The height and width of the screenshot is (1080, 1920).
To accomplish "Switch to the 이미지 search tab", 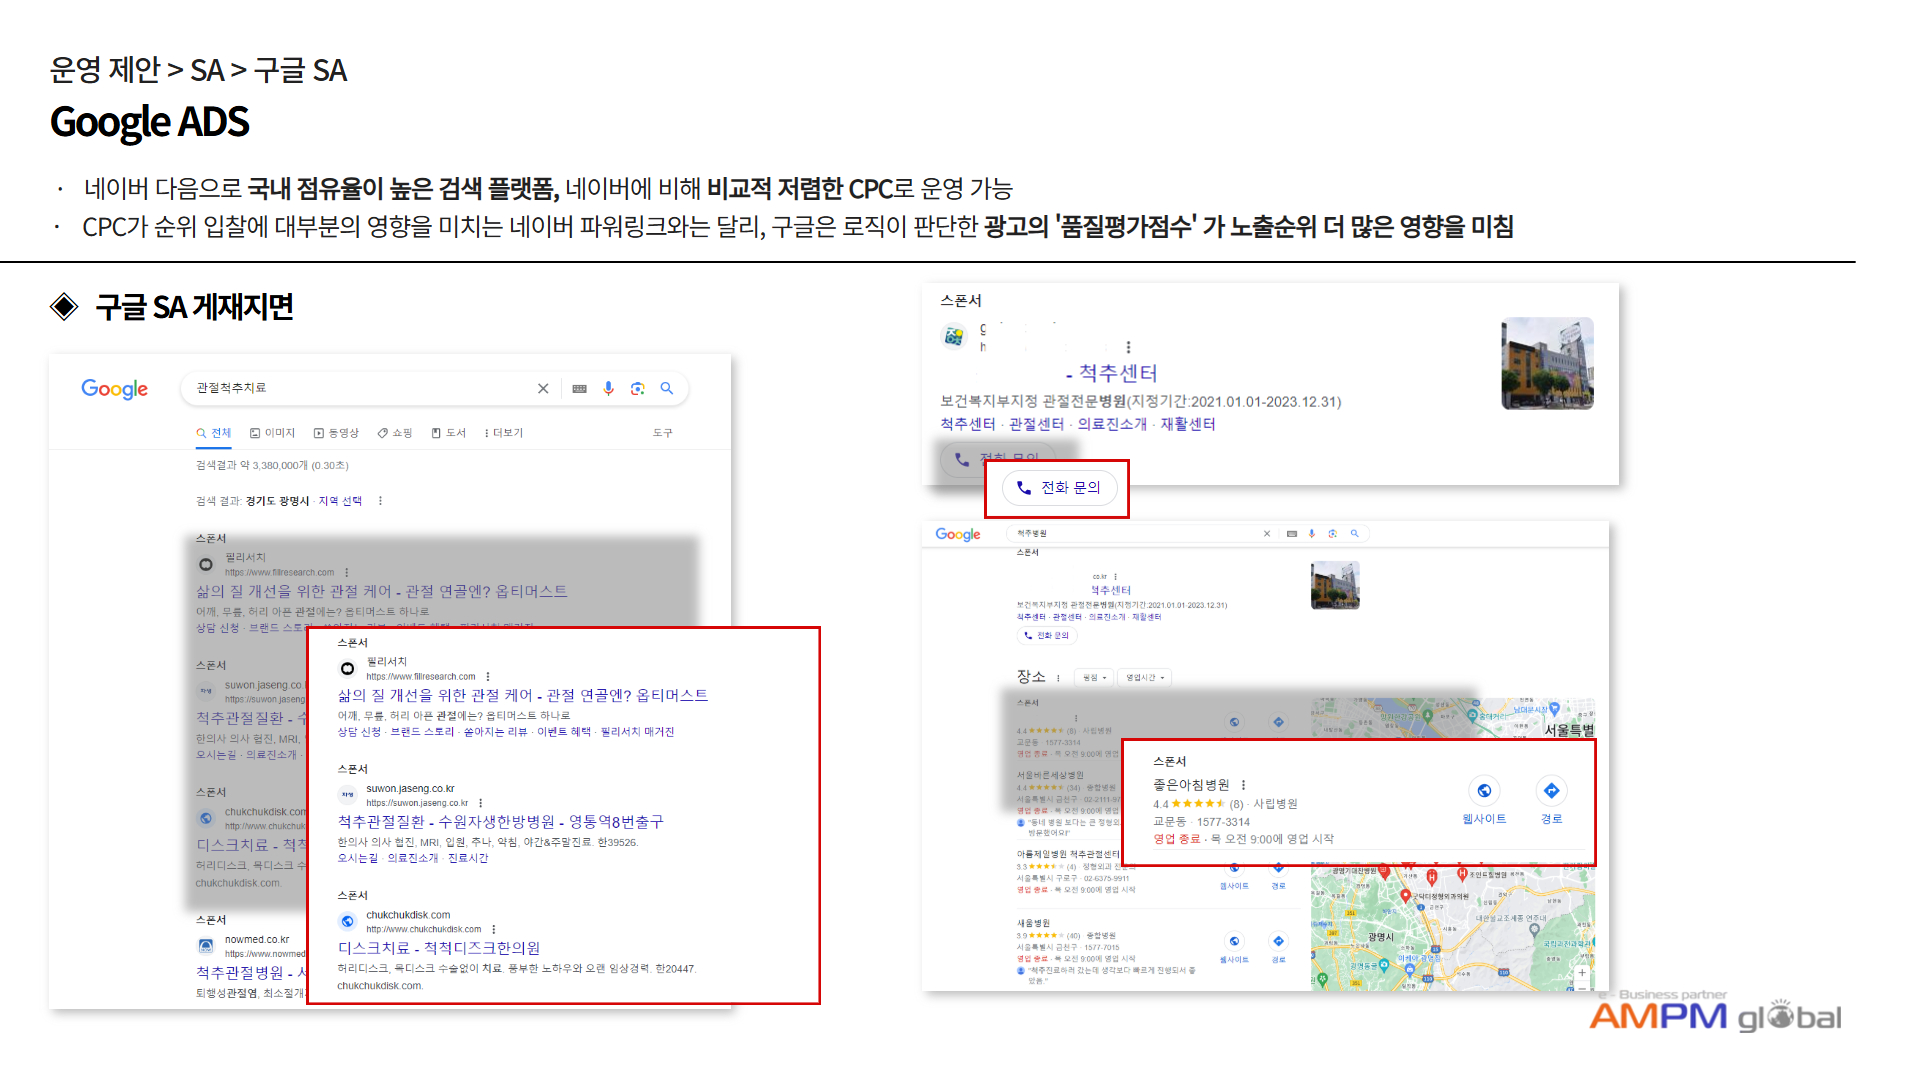I will pos(273,433).
